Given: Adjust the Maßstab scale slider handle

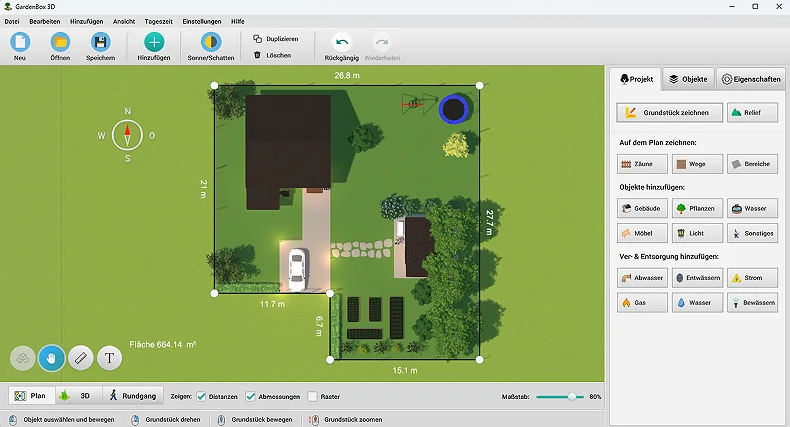Looking at the screenshot, I should (x=572, y=397).
